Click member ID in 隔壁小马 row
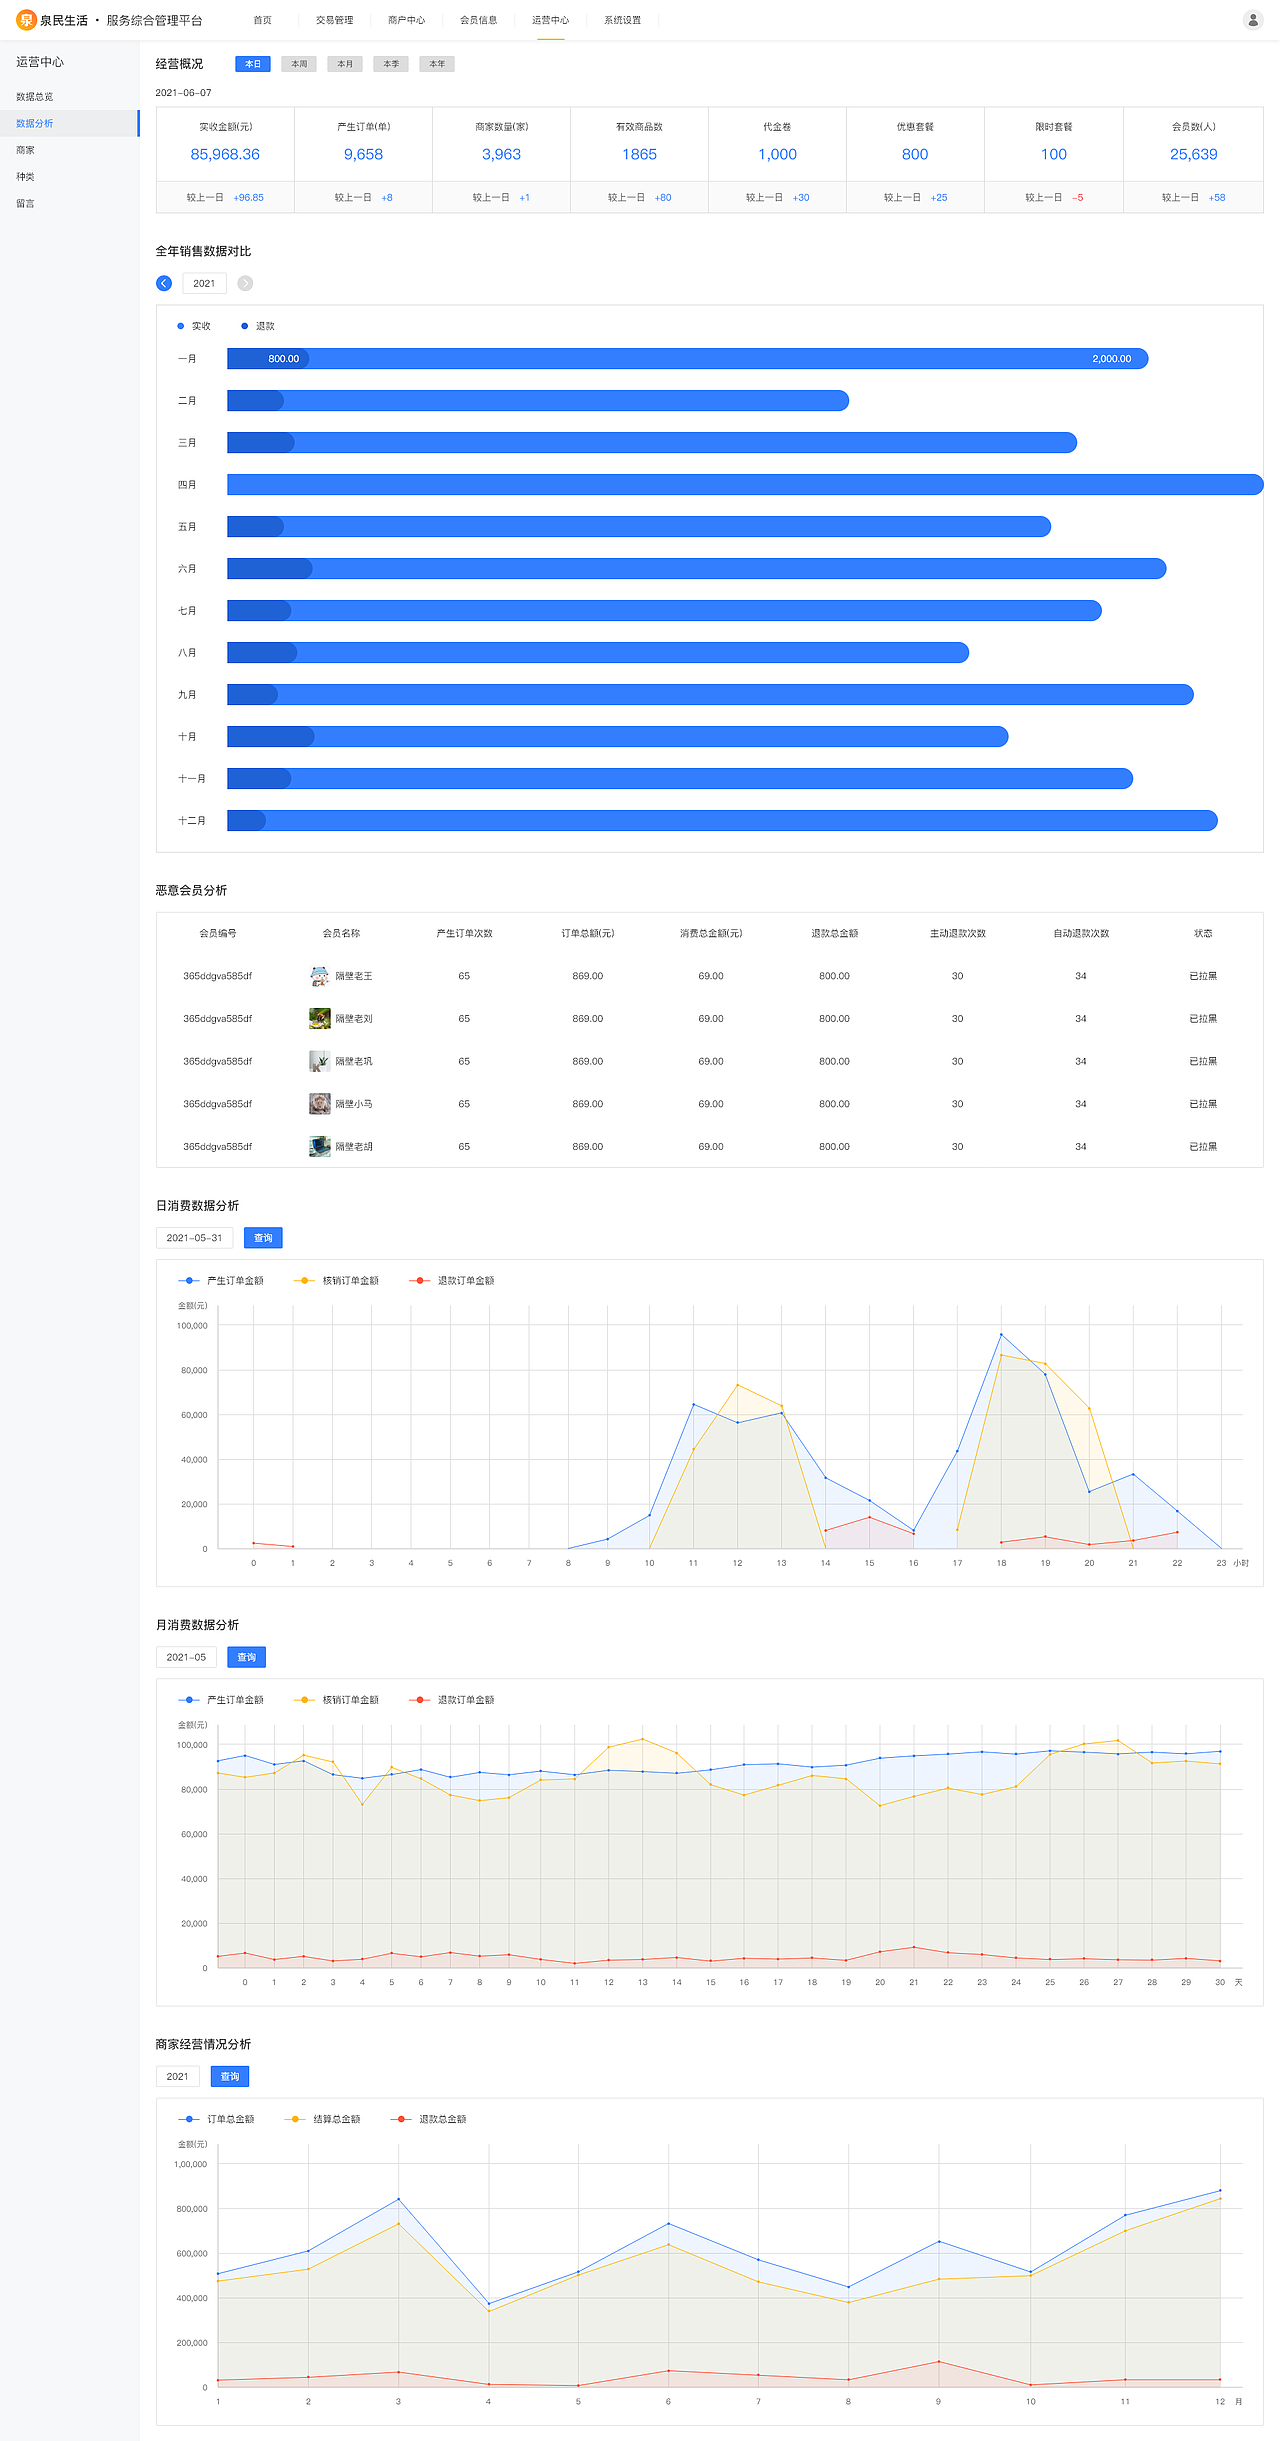1280x2441 pixels. pos(217,1104)
